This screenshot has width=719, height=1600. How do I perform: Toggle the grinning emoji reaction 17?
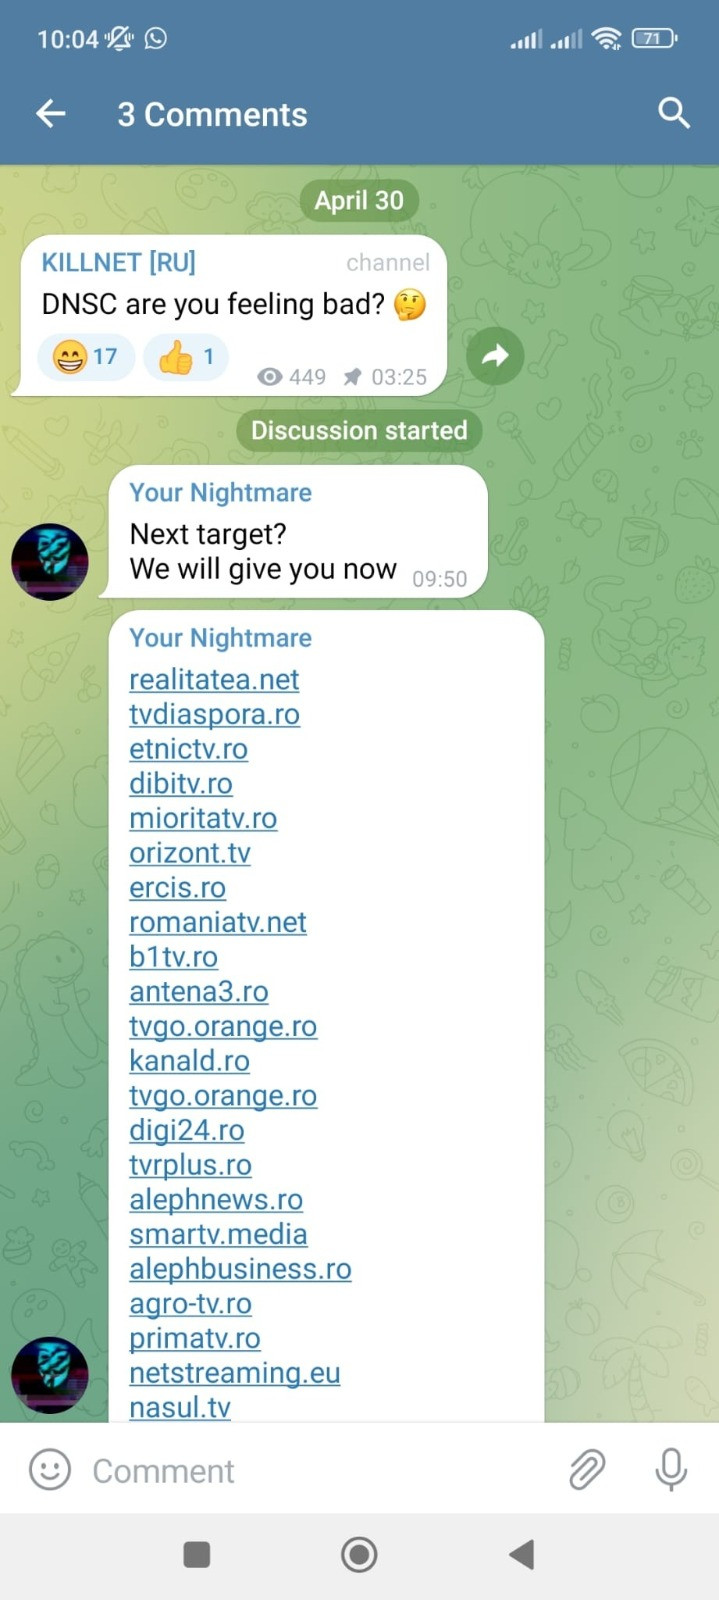pos(86,357)
